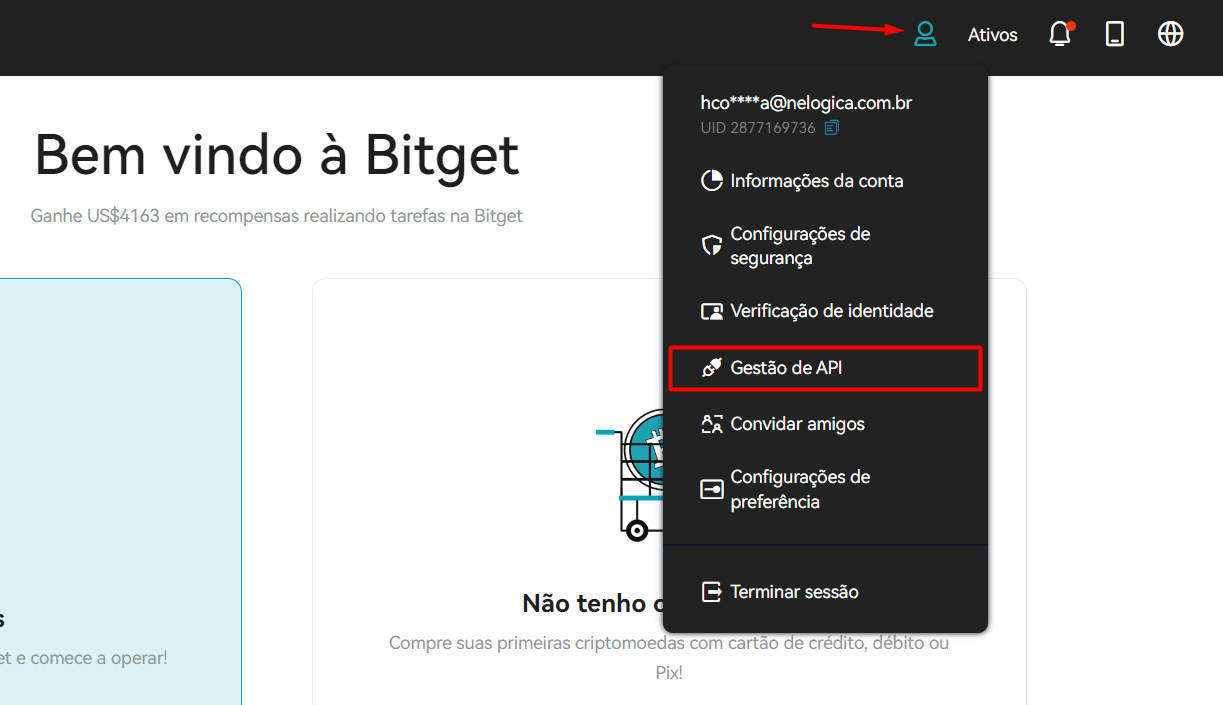1223x705 pixels.
Task: Open the language globe icon
Action: pyautogui.click(x=1170, y=34)
